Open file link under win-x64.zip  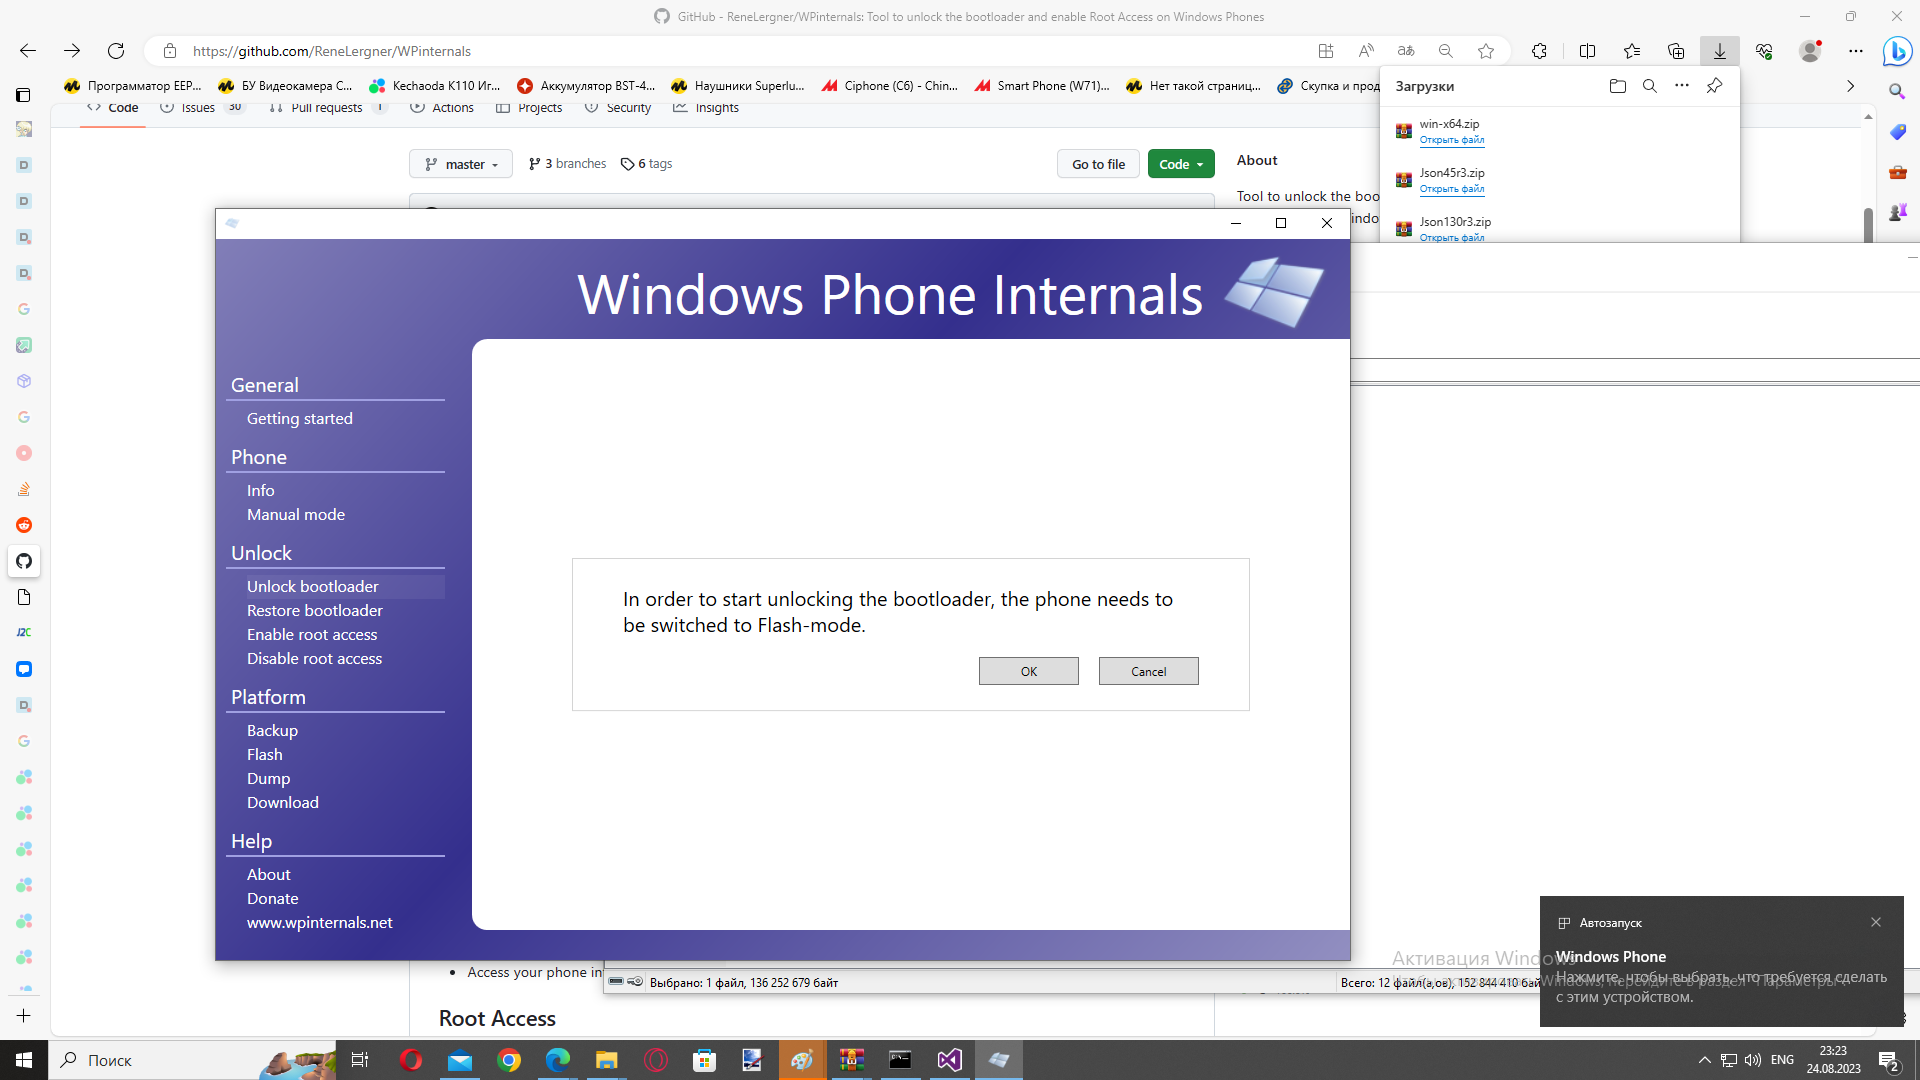click(1451, 140)
